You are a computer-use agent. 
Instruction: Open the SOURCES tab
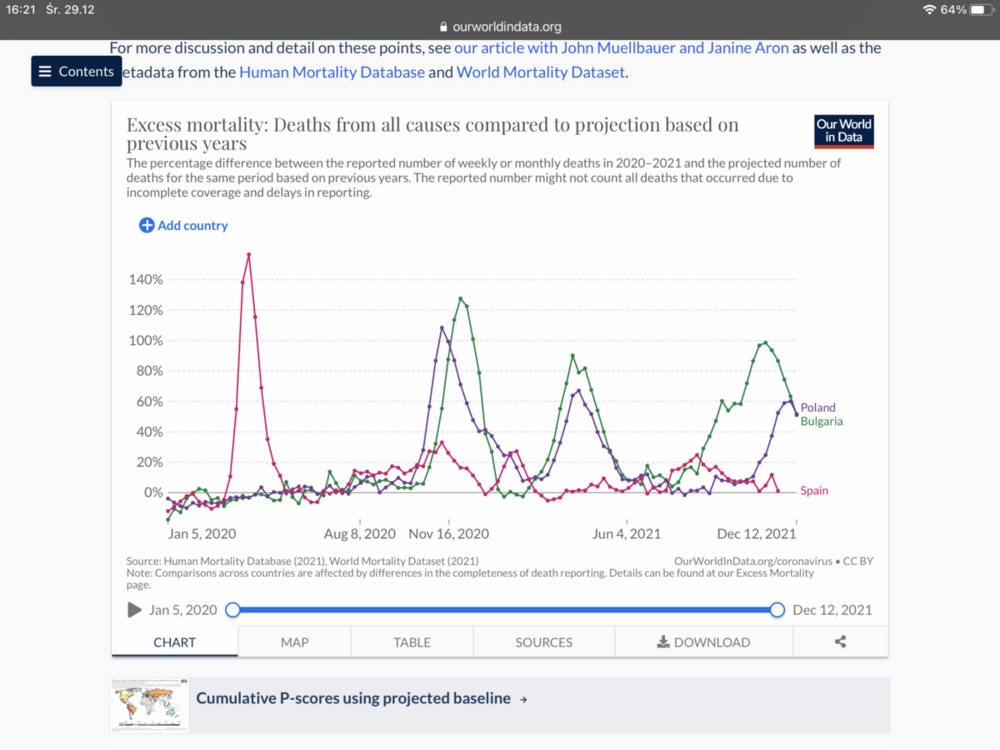pyautogui.click(x=544, y=642)
